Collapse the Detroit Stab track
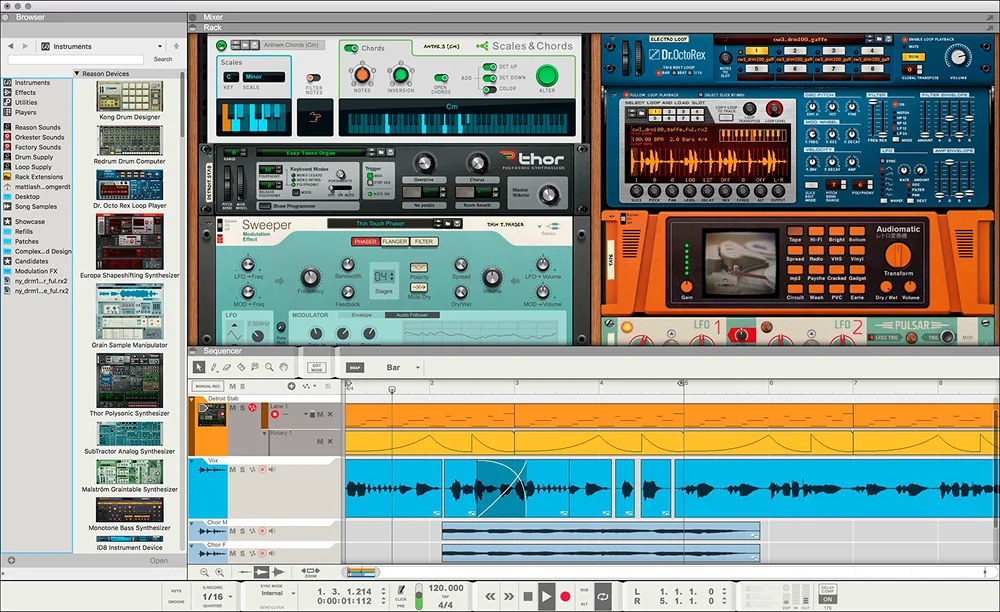Viewport: 1000px width, 612px height. (x=192, y=398)
